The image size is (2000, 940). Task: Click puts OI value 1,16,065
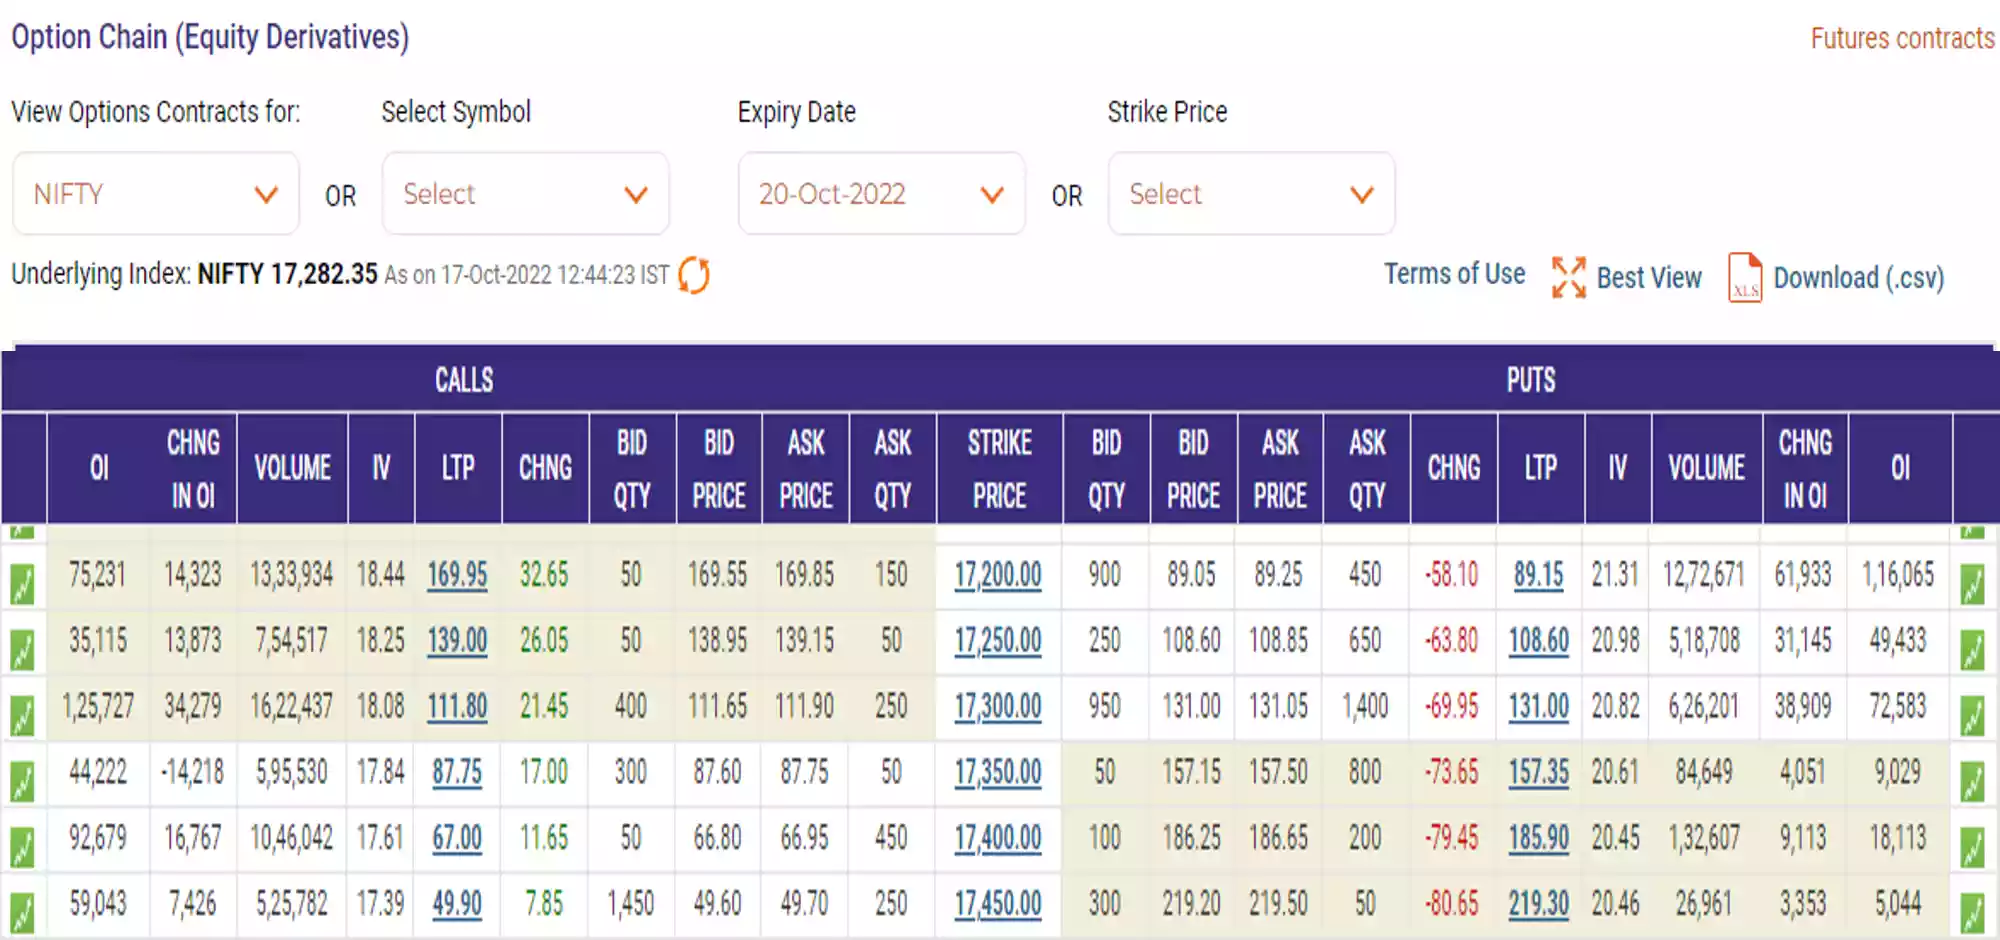tap(1898, 575)
